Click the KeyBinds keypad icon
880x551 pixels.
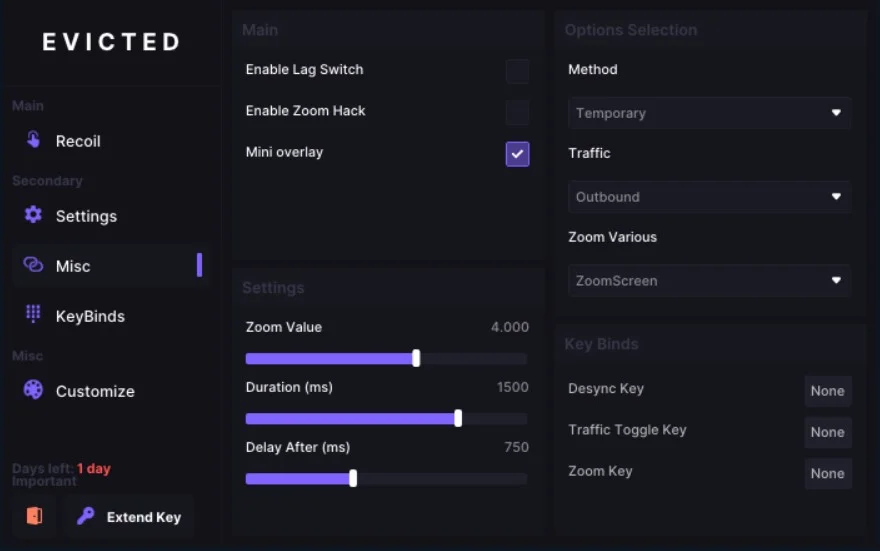pos(33,314)
